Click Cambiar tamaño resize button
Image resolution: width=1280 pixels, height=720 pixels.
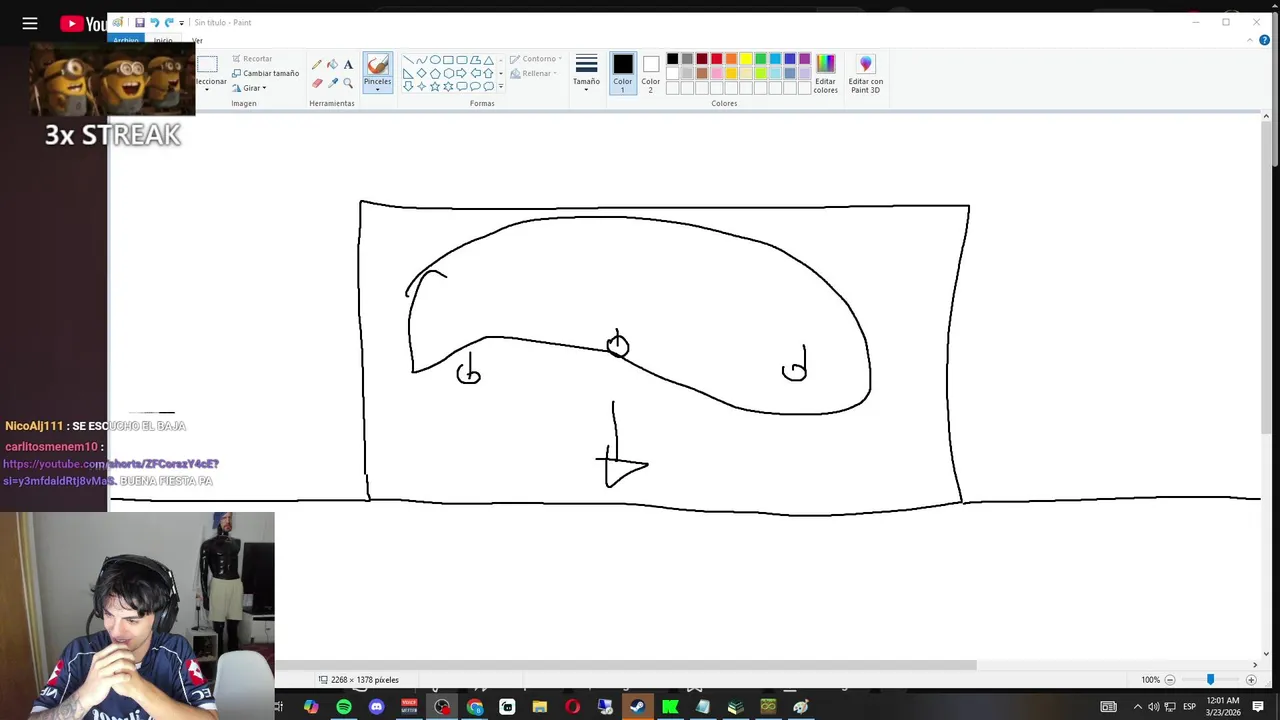click(265, 73)
